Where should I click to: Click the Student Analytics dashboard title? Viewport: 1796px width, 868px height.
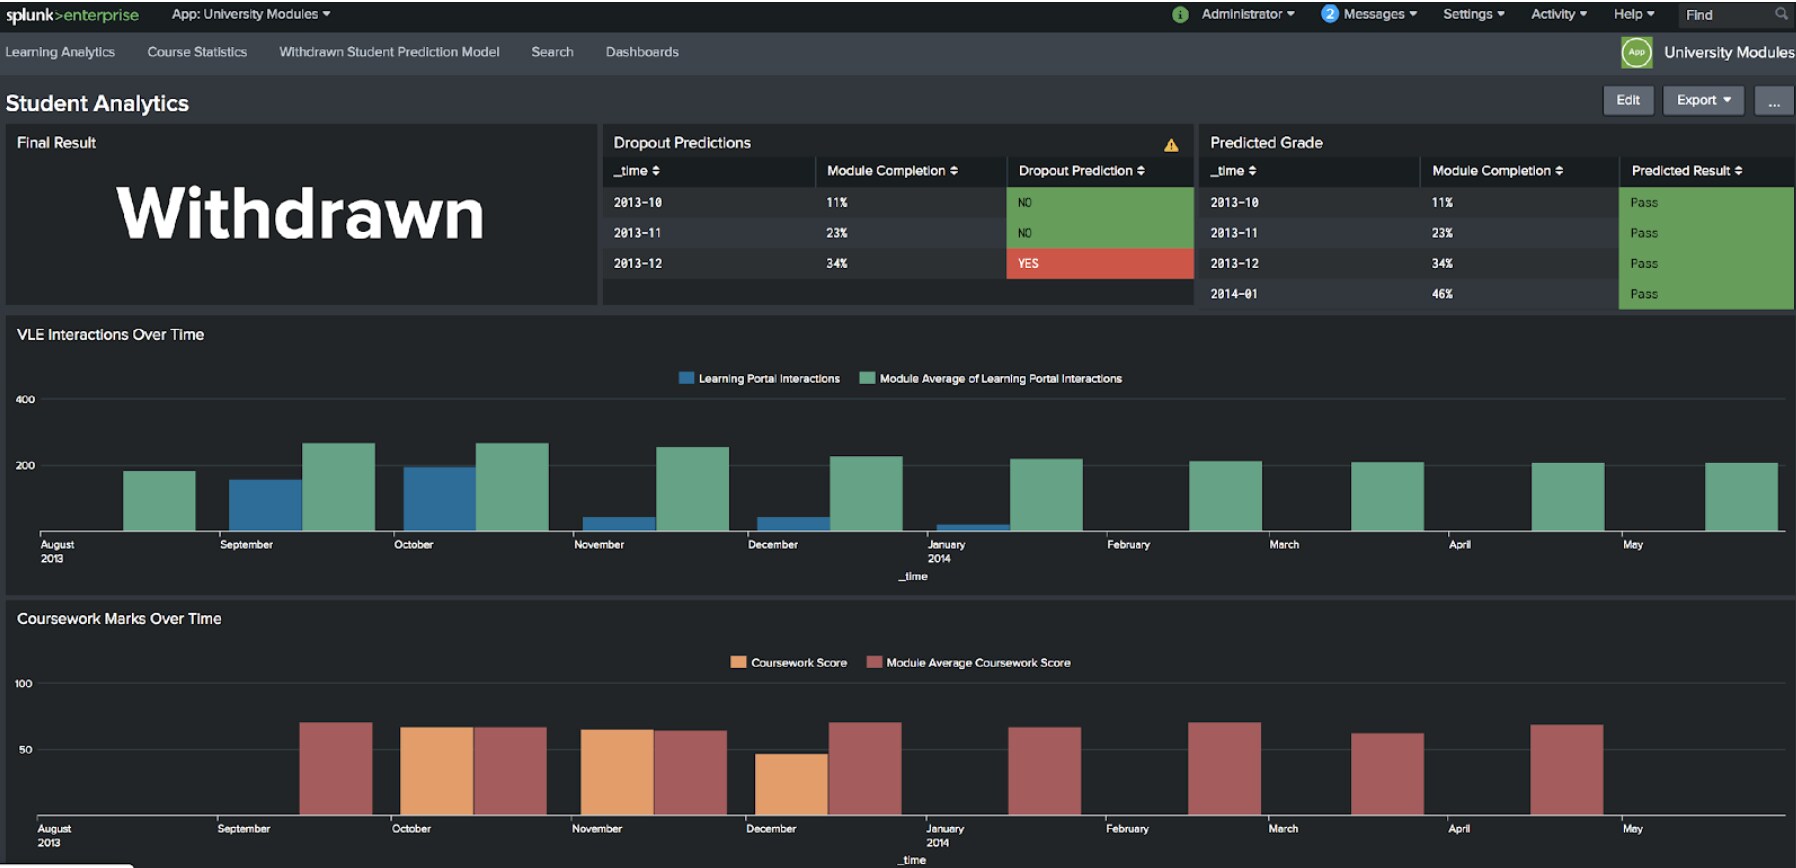pyautogui.click(x=97, y=103)
